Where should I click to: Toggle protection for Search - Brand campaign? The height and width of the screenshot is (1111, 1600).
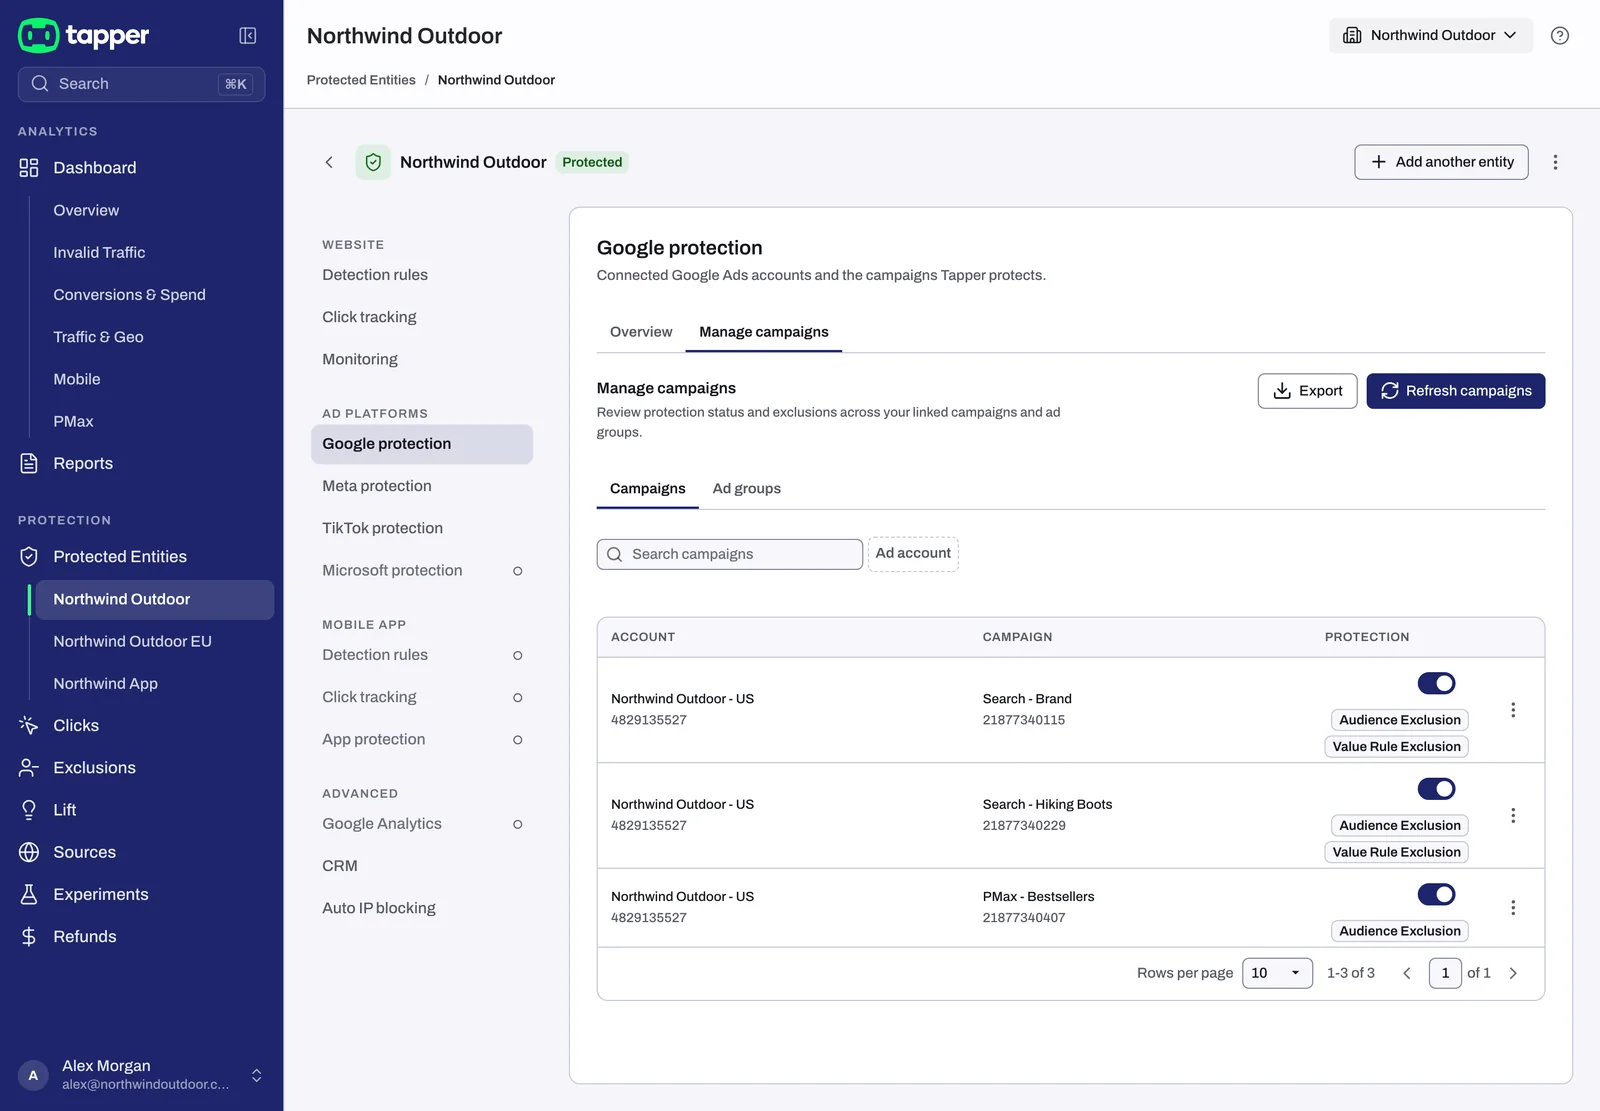point(1436,684)
